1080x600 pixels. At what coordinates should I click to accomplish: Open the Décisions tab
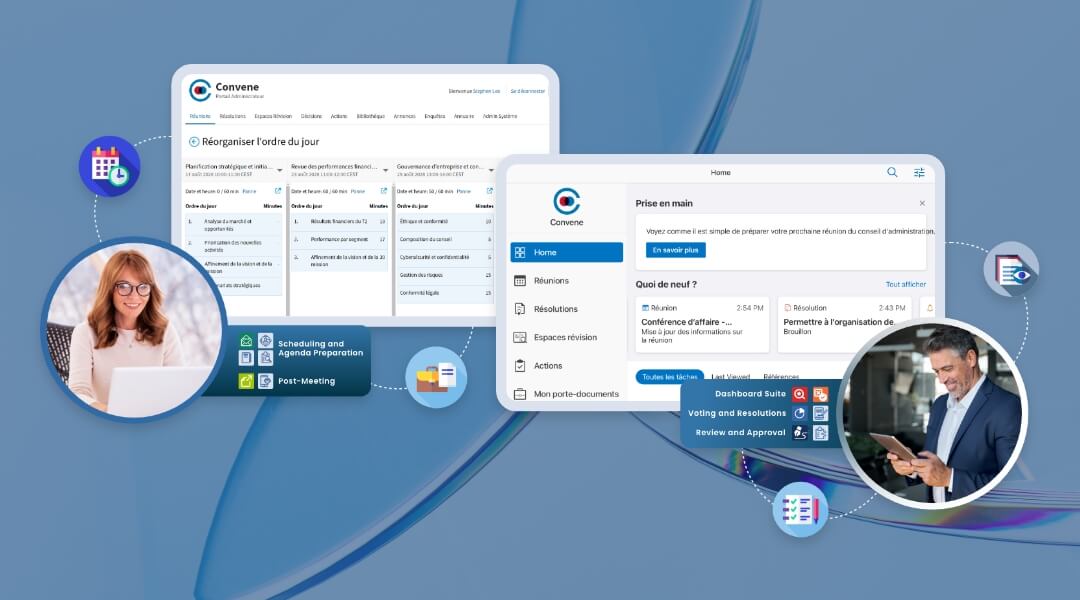click(311, 116)
